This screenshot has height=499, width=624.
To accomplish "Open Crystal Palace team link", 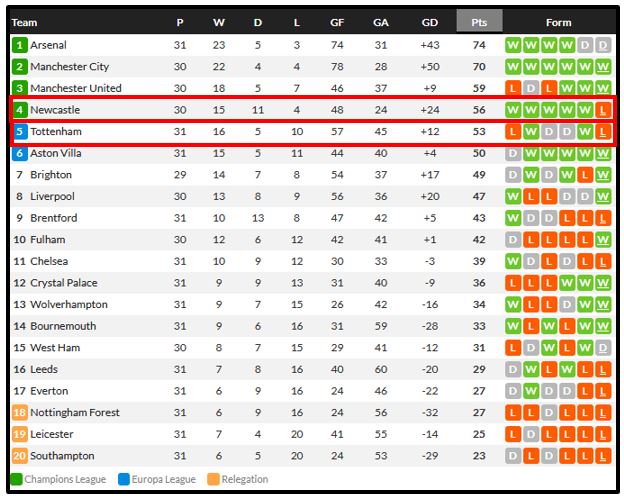I will click(x=64, y=283).
